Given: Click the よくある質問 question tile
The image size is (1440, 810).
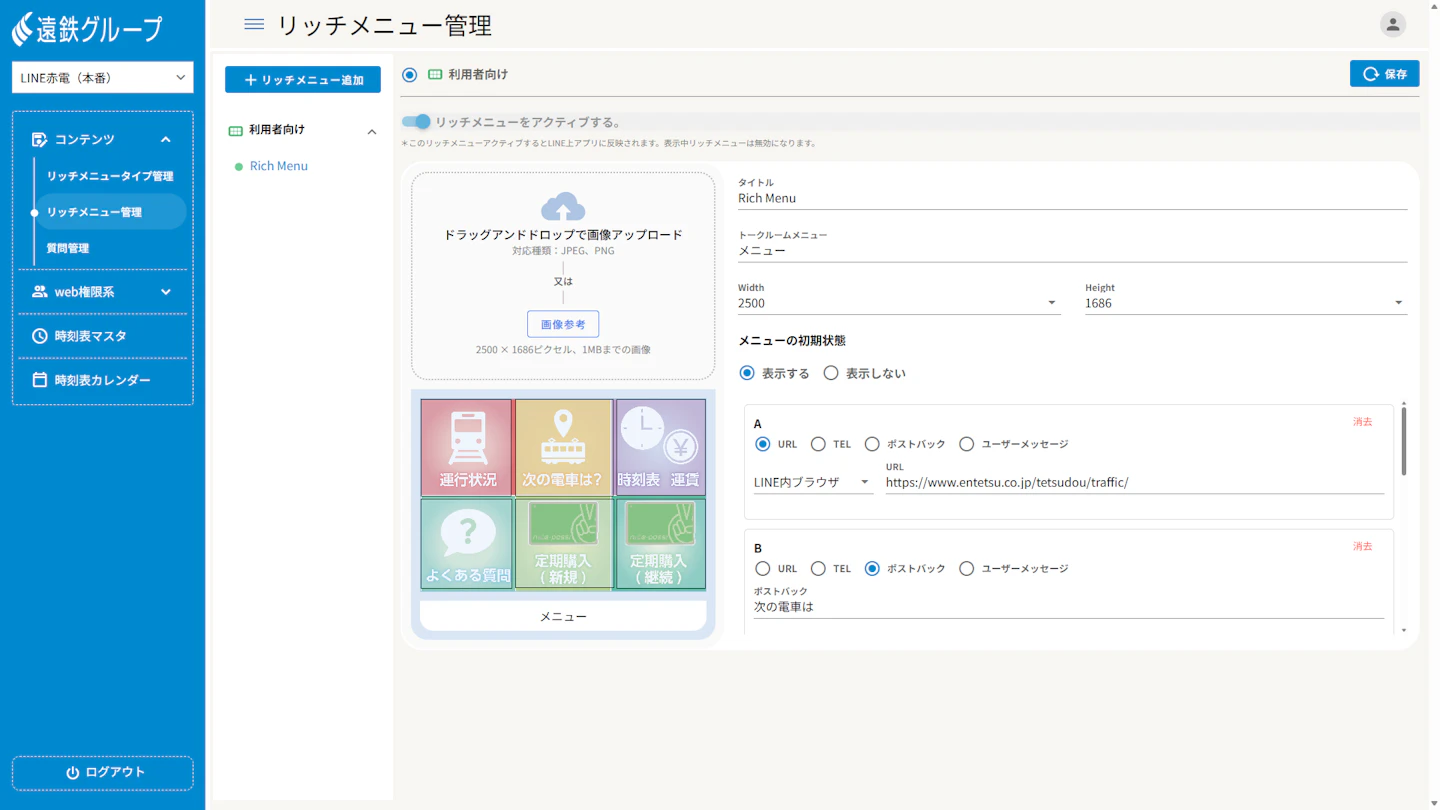Looking at the screenshot, I should 467,544.
